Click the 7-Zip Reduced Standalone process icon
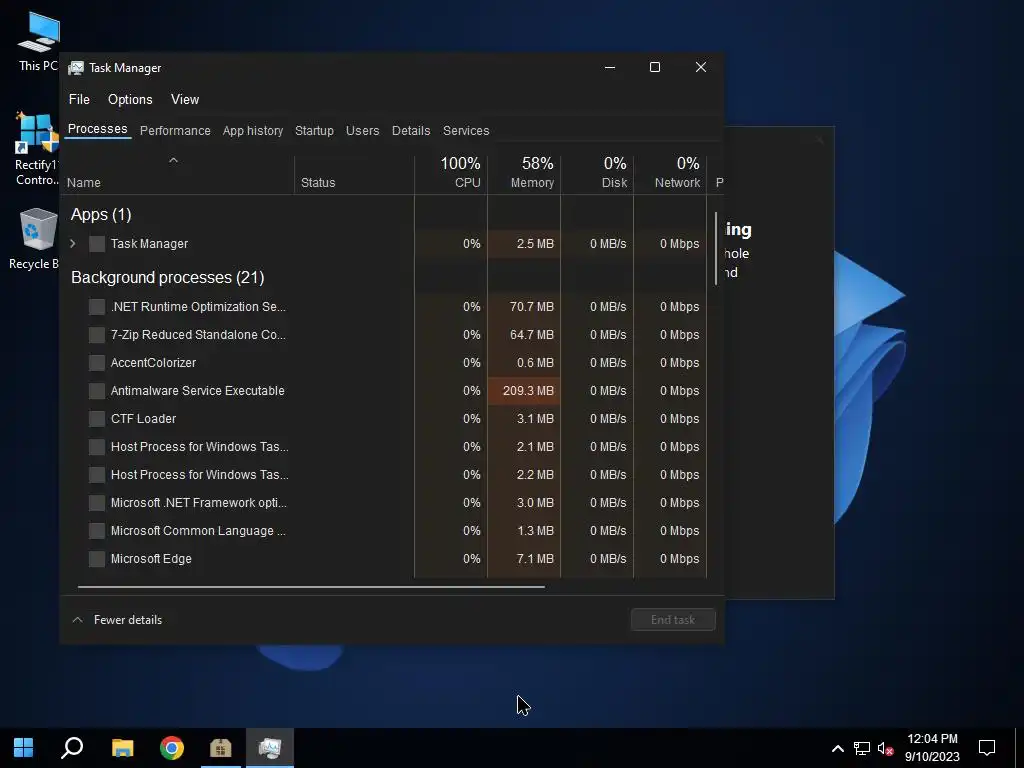 click(x=97, y=335)
